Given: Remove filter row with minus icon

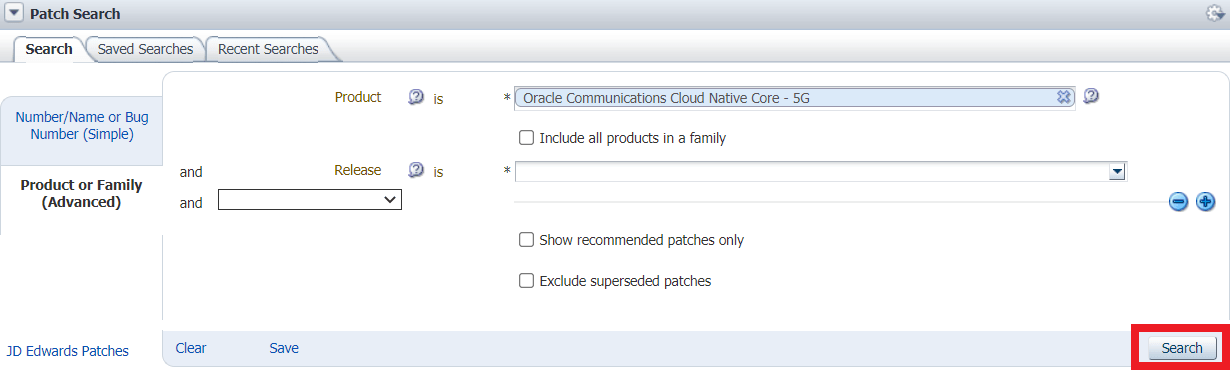Looking at the screenshot, I should tap(1179, 202).
